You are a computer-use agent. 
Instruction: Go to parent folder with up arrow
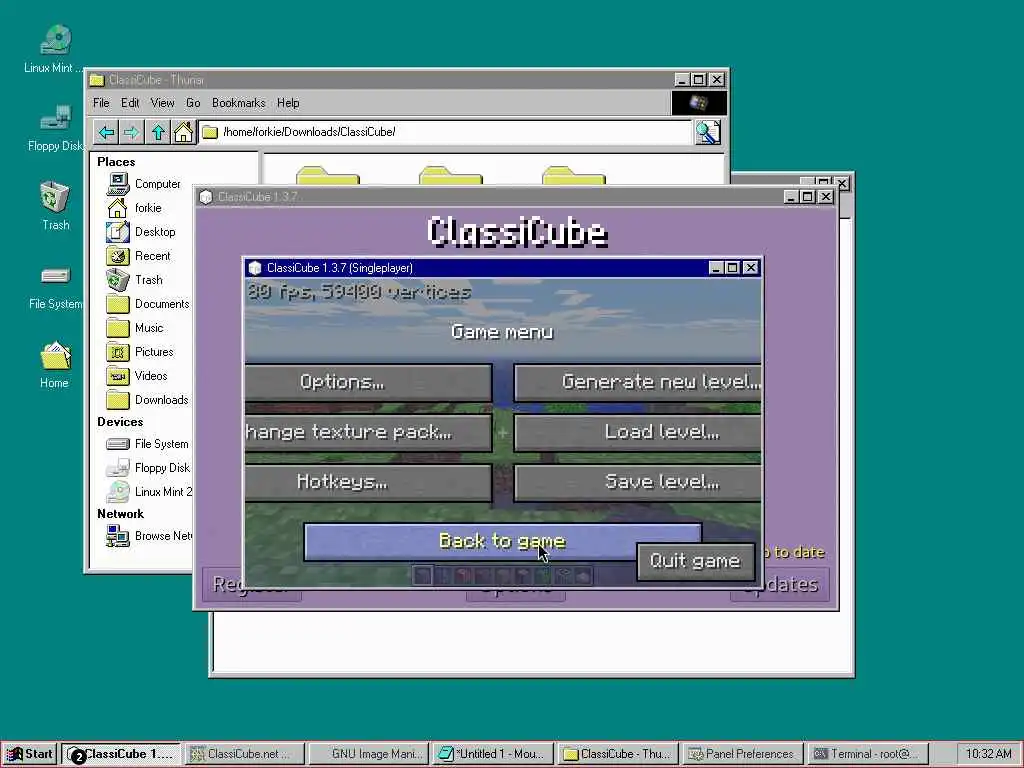click(158, 133)
